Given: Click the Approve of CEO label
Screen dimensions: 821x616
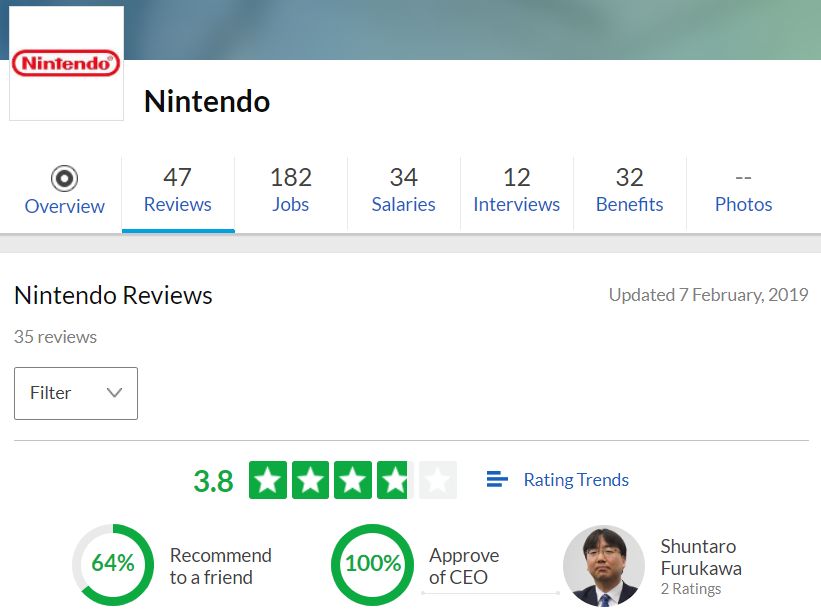Looking at the screenshot, I should tap(464, 566).
